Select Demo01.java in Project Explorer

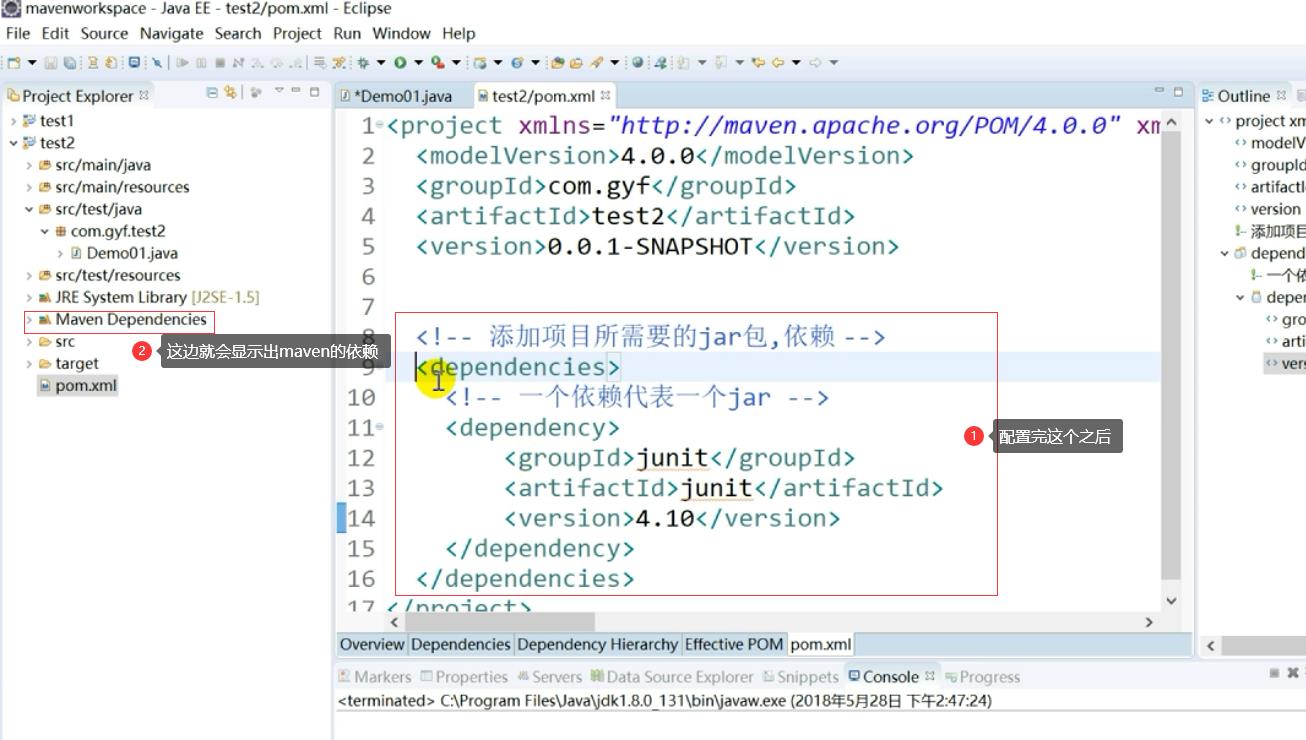pyautogui.click(x=124, y=253)
